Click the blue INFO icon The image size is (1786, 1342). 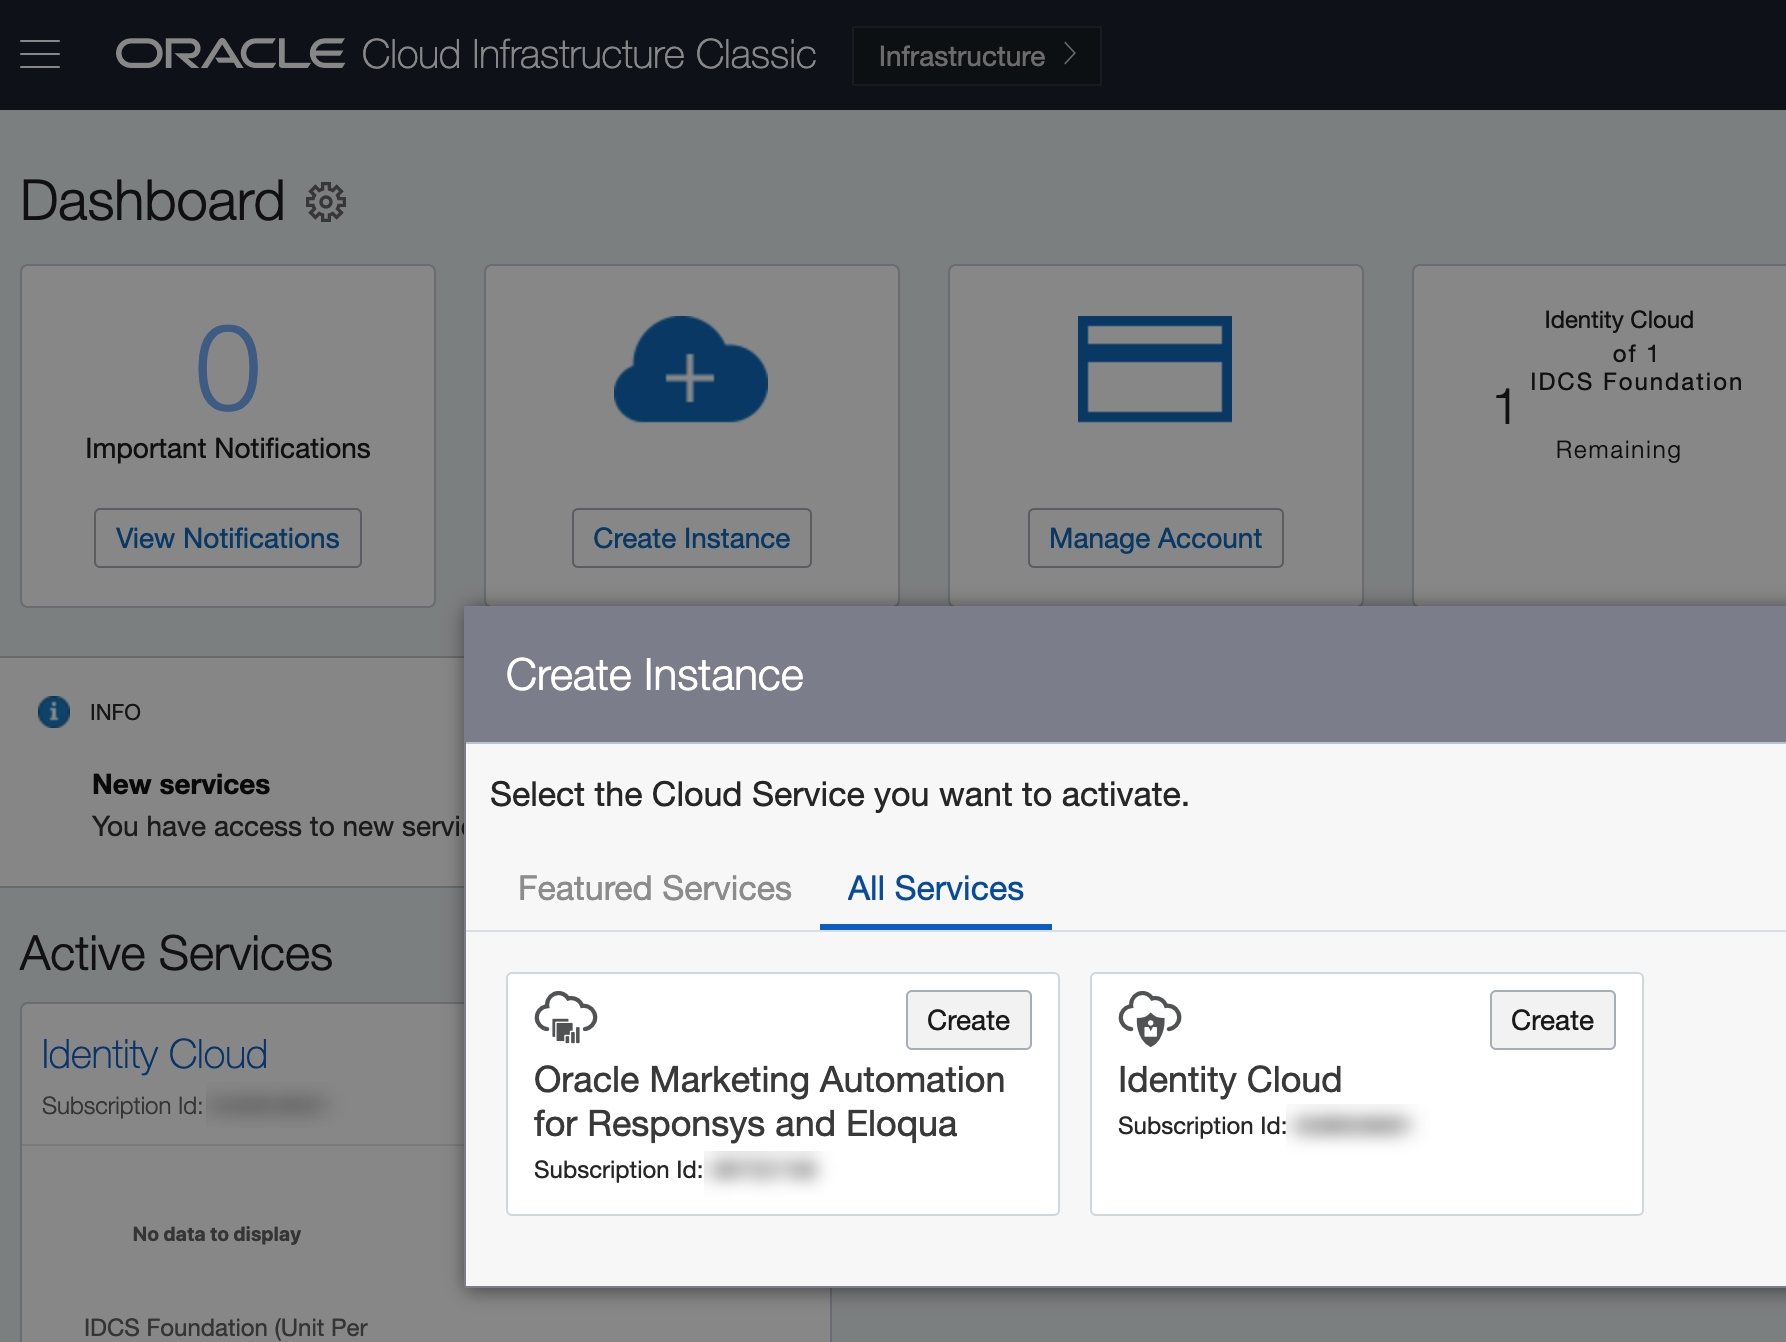click(x=54, y=712)
